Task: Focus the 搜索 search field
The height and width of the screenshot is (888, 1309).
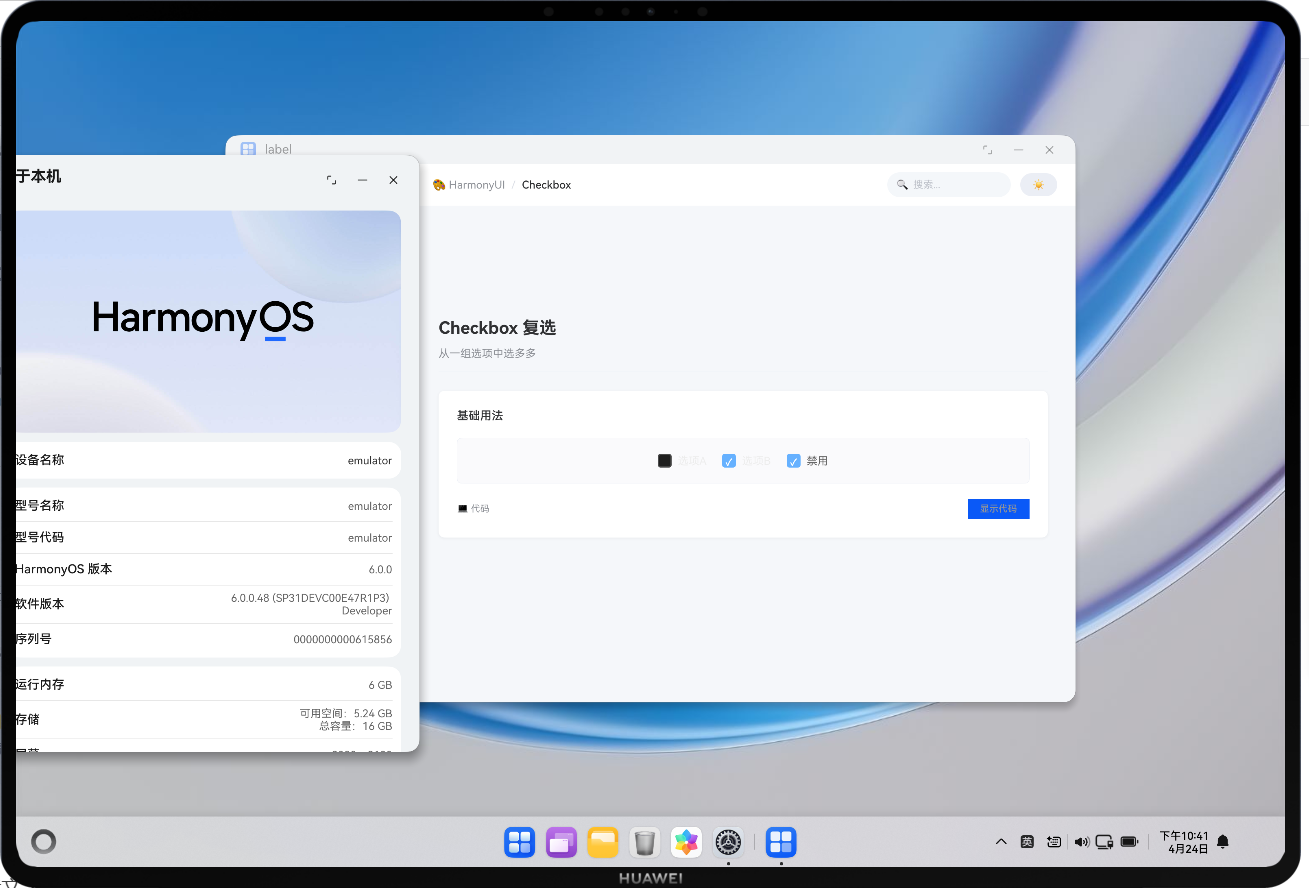Action: click(948, 185)
